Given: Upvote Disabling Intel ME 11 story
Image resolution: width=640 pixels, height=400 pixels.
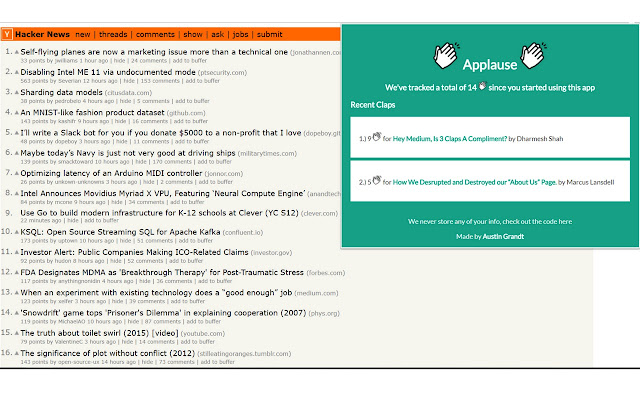Looking at the screenshot, I should (x=17, y=72).
